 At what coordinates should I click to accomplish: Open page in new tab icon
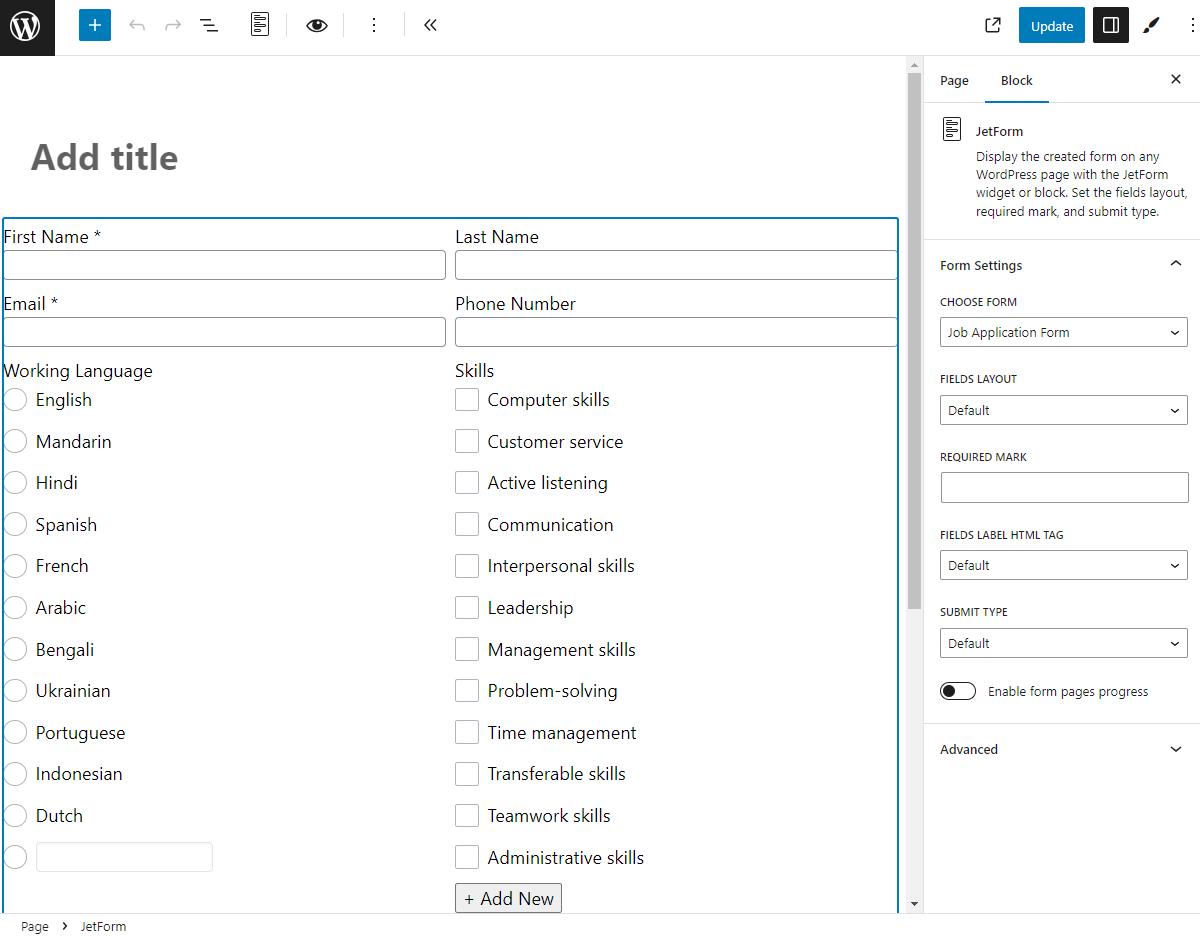coord(993,26)
